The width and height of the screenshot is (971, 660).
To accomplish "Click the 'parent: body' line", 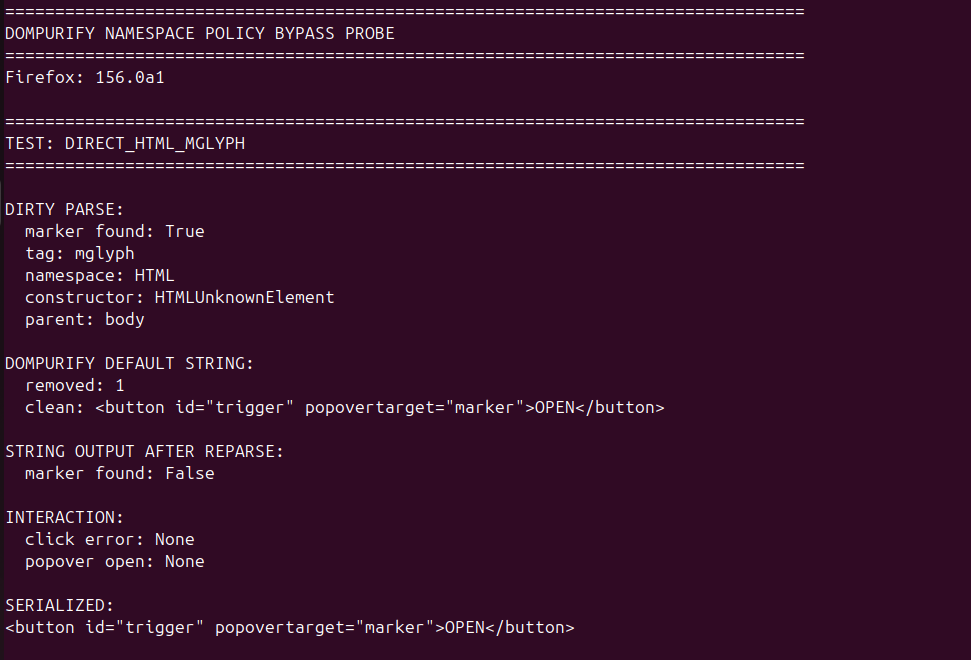I will point(85,319).
